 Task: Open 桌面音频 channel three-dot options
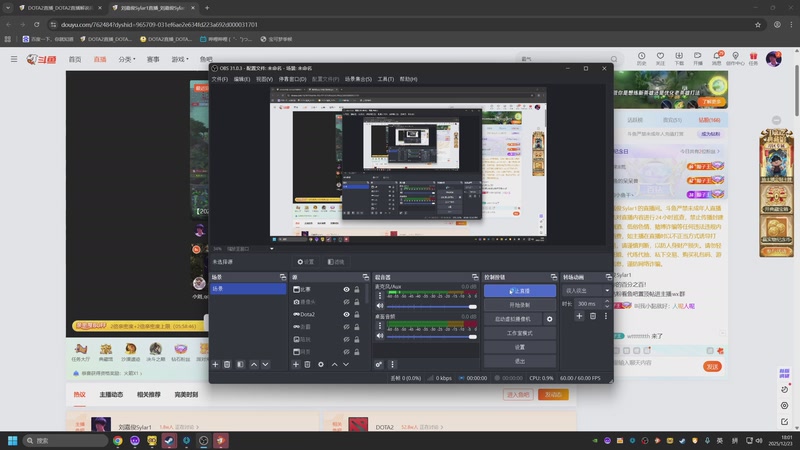click(x=380, y=326)
